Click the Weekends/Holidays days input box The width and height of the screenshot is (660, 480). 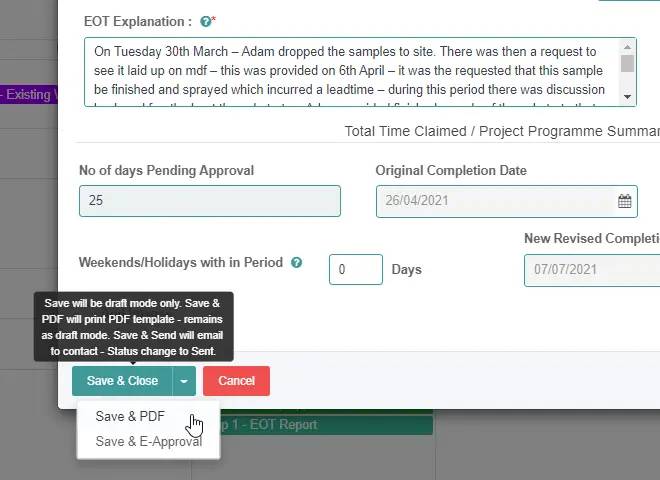click(x=355, y=270)
